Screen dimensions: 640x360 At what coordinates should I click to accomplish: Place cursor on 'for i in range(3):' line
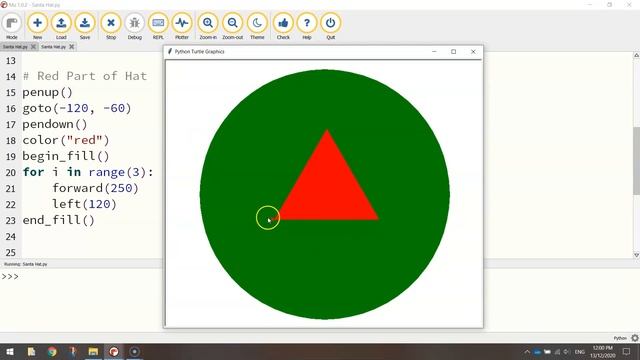88,172
